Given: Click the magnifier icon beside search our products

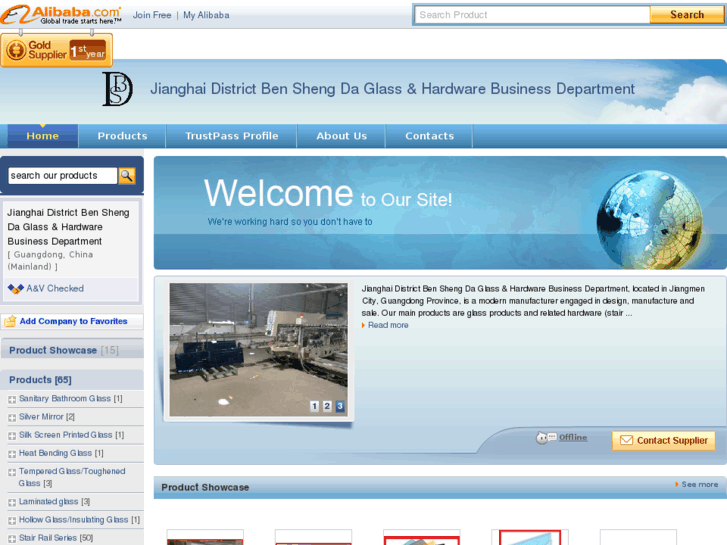Looking at the screenshot, I should click(127, 175).
